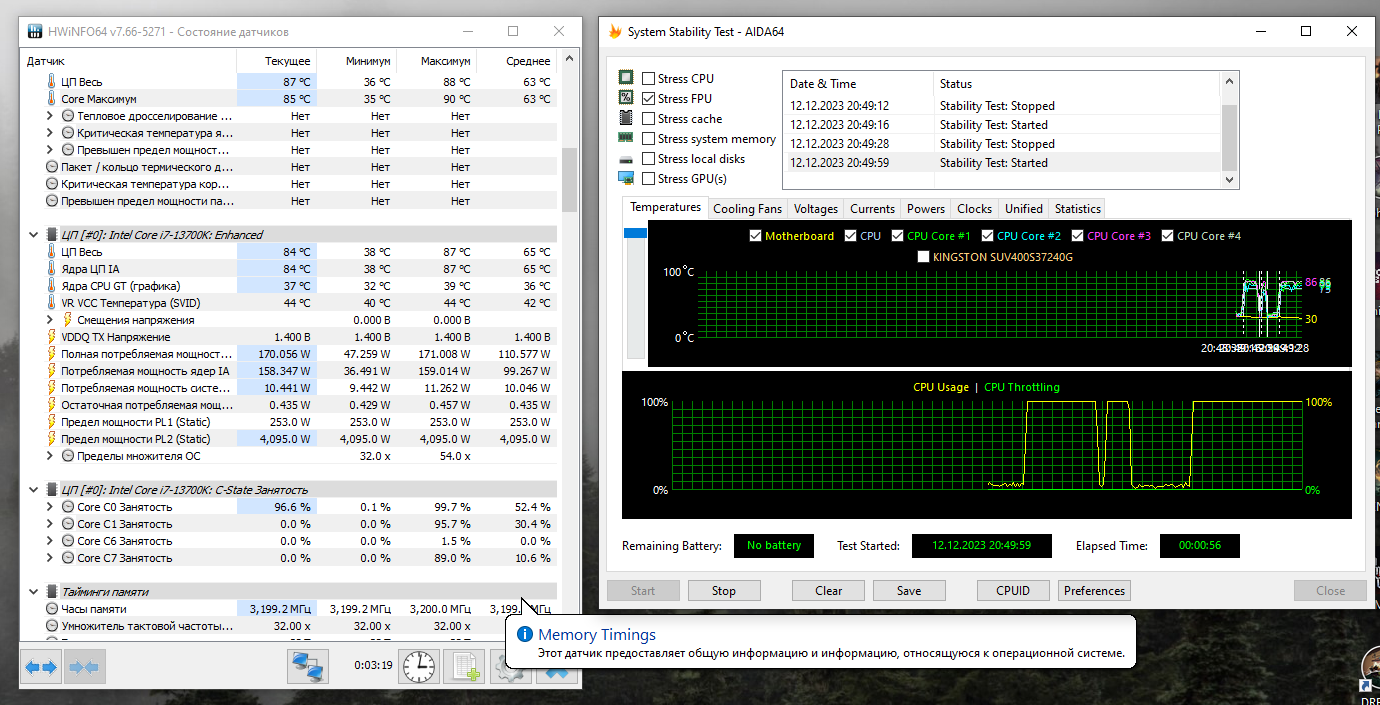Toggle the Motherboard graph checkbox
The width and height of the screenshot is (1380, 705).
pyautogui.click(x=755, y=236)
